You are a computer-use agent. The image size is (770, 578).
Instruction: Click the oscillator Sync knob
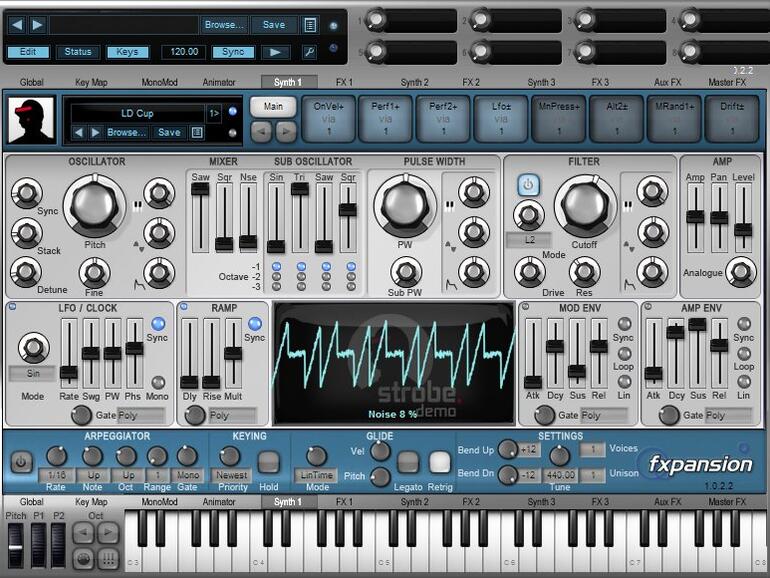tap(27, 193)
